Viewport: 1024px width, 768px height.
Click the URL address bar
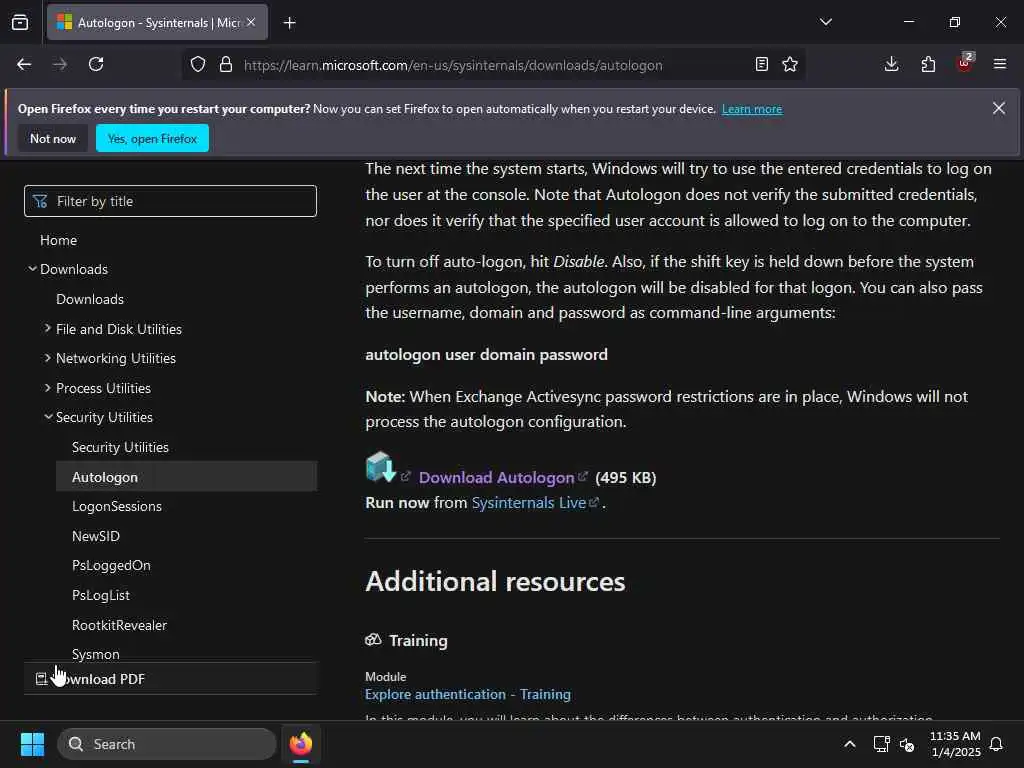click(453, 65)
